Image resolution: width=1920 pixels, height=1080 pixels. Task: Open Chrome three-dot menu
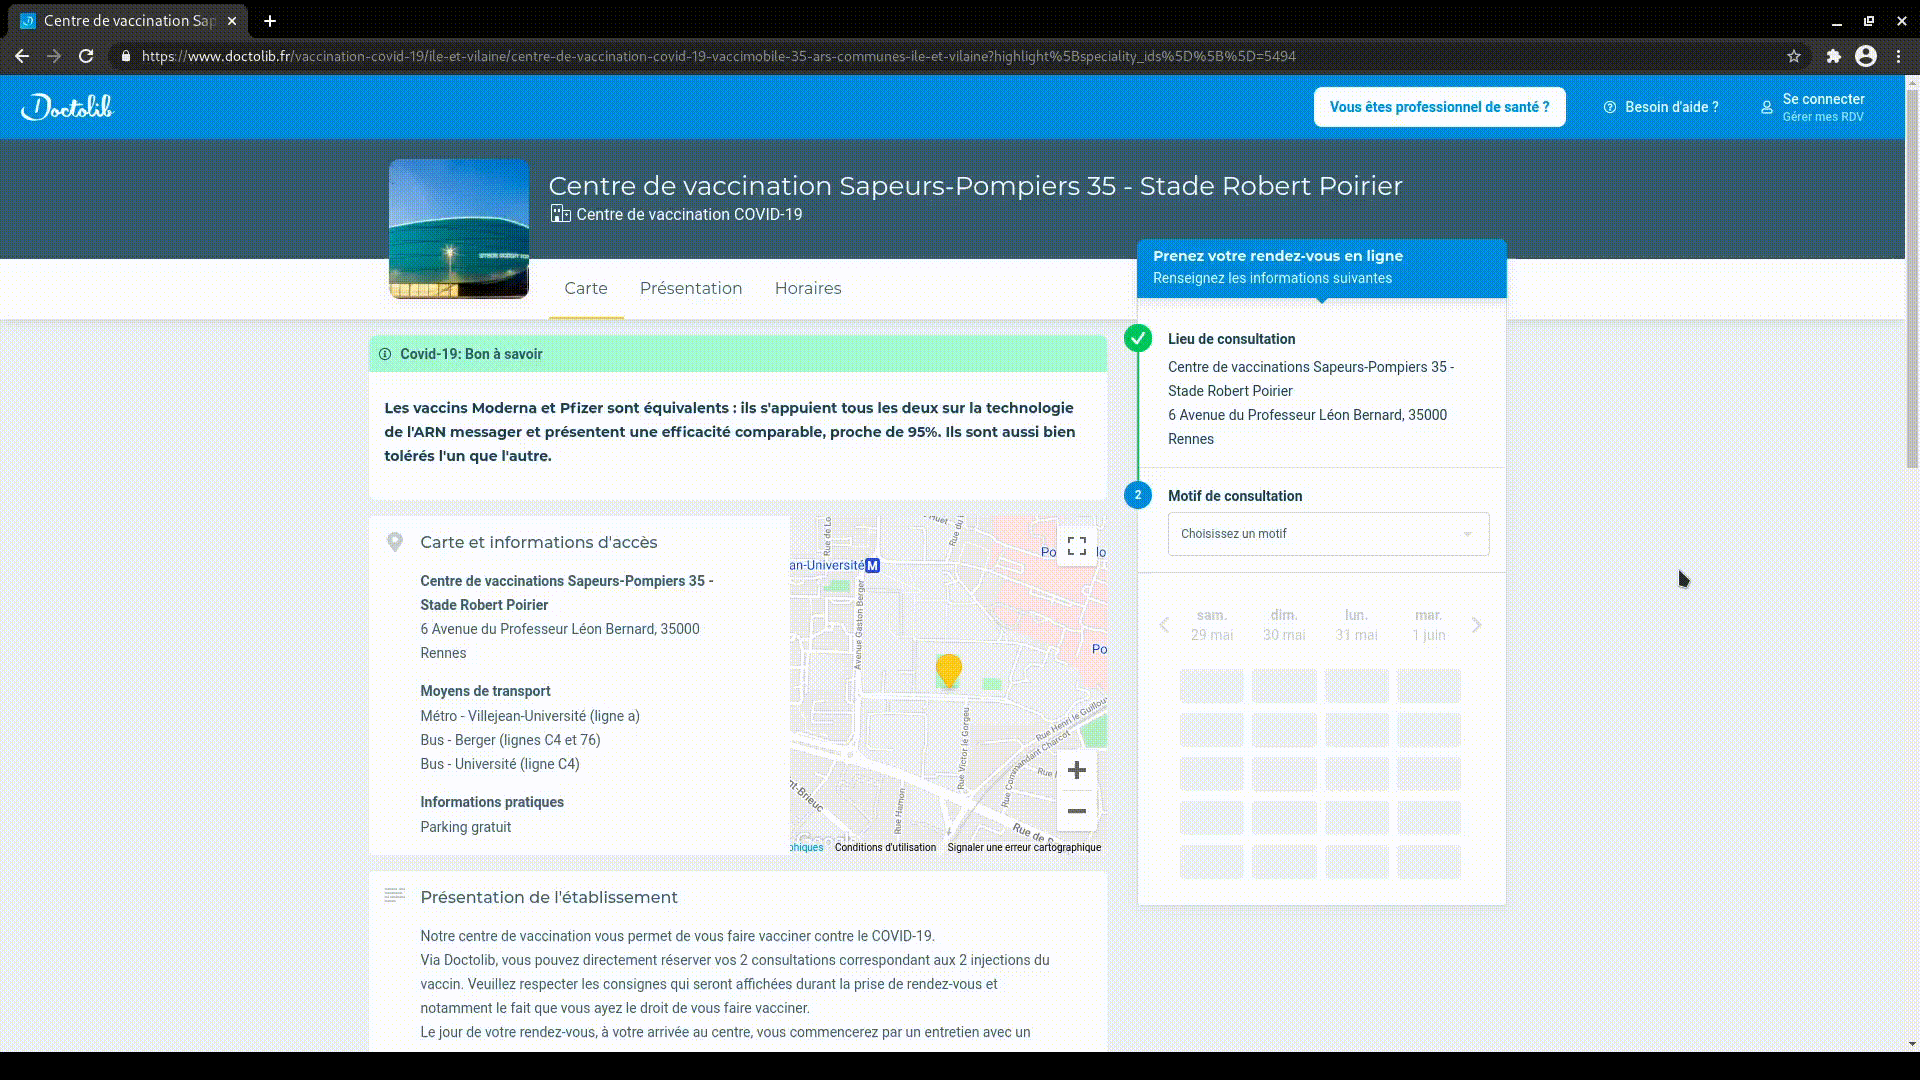pyautogui.click(x=1898, y=56)
